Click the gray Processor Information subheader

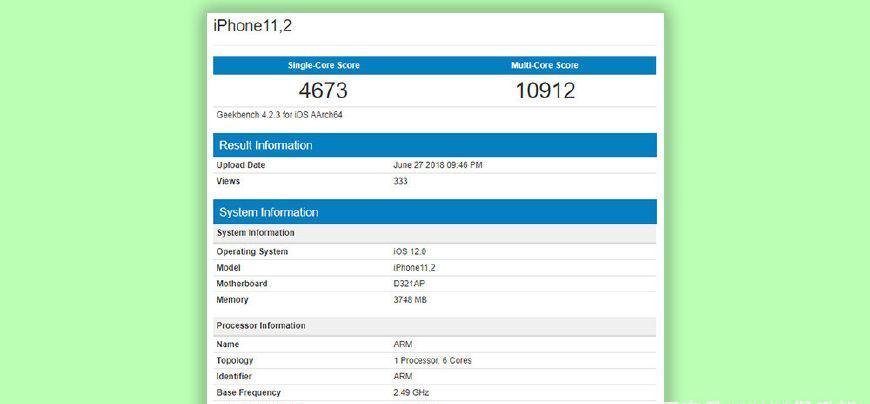point(261,326)
